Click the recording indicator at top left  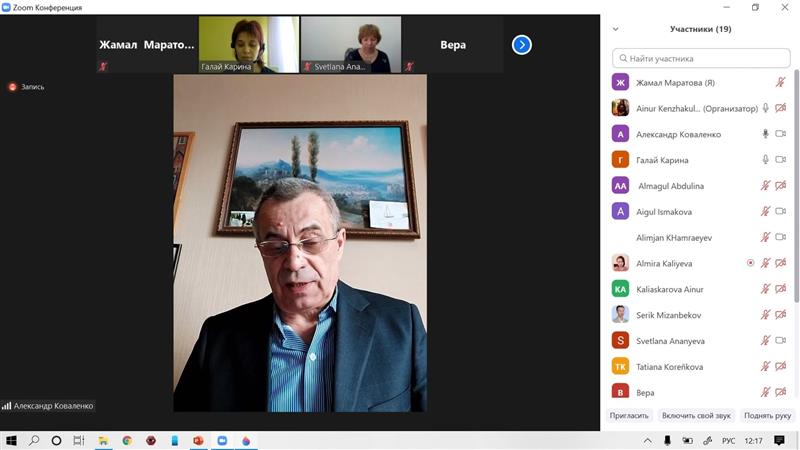[27, 87]
